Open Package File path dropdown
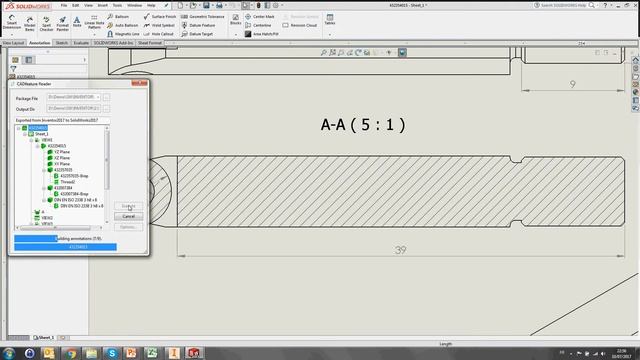 [98, 97]
